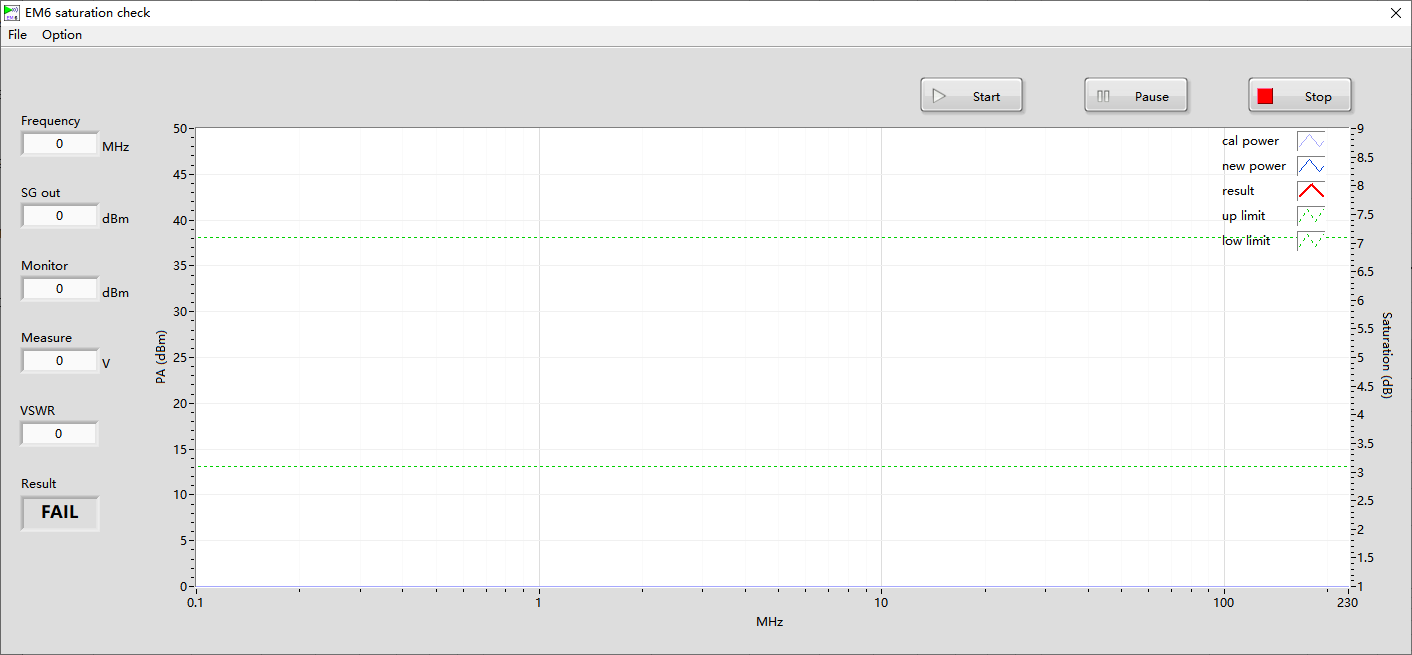
Task: Open the Option menu
Action: click(62, 35)
